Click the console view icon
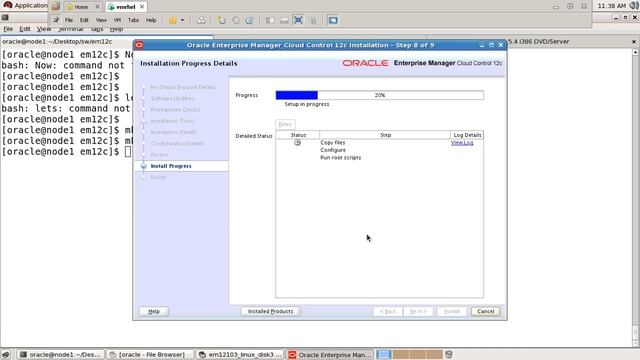Image resolution: width=640 pixels, height=360 pixels. pyautogui.click(x=333, y=20)
